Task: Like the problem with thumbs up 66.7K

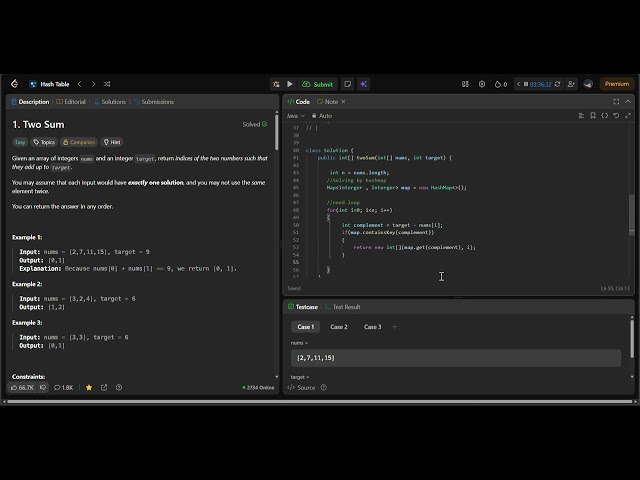Action: [x=22, y=387]
